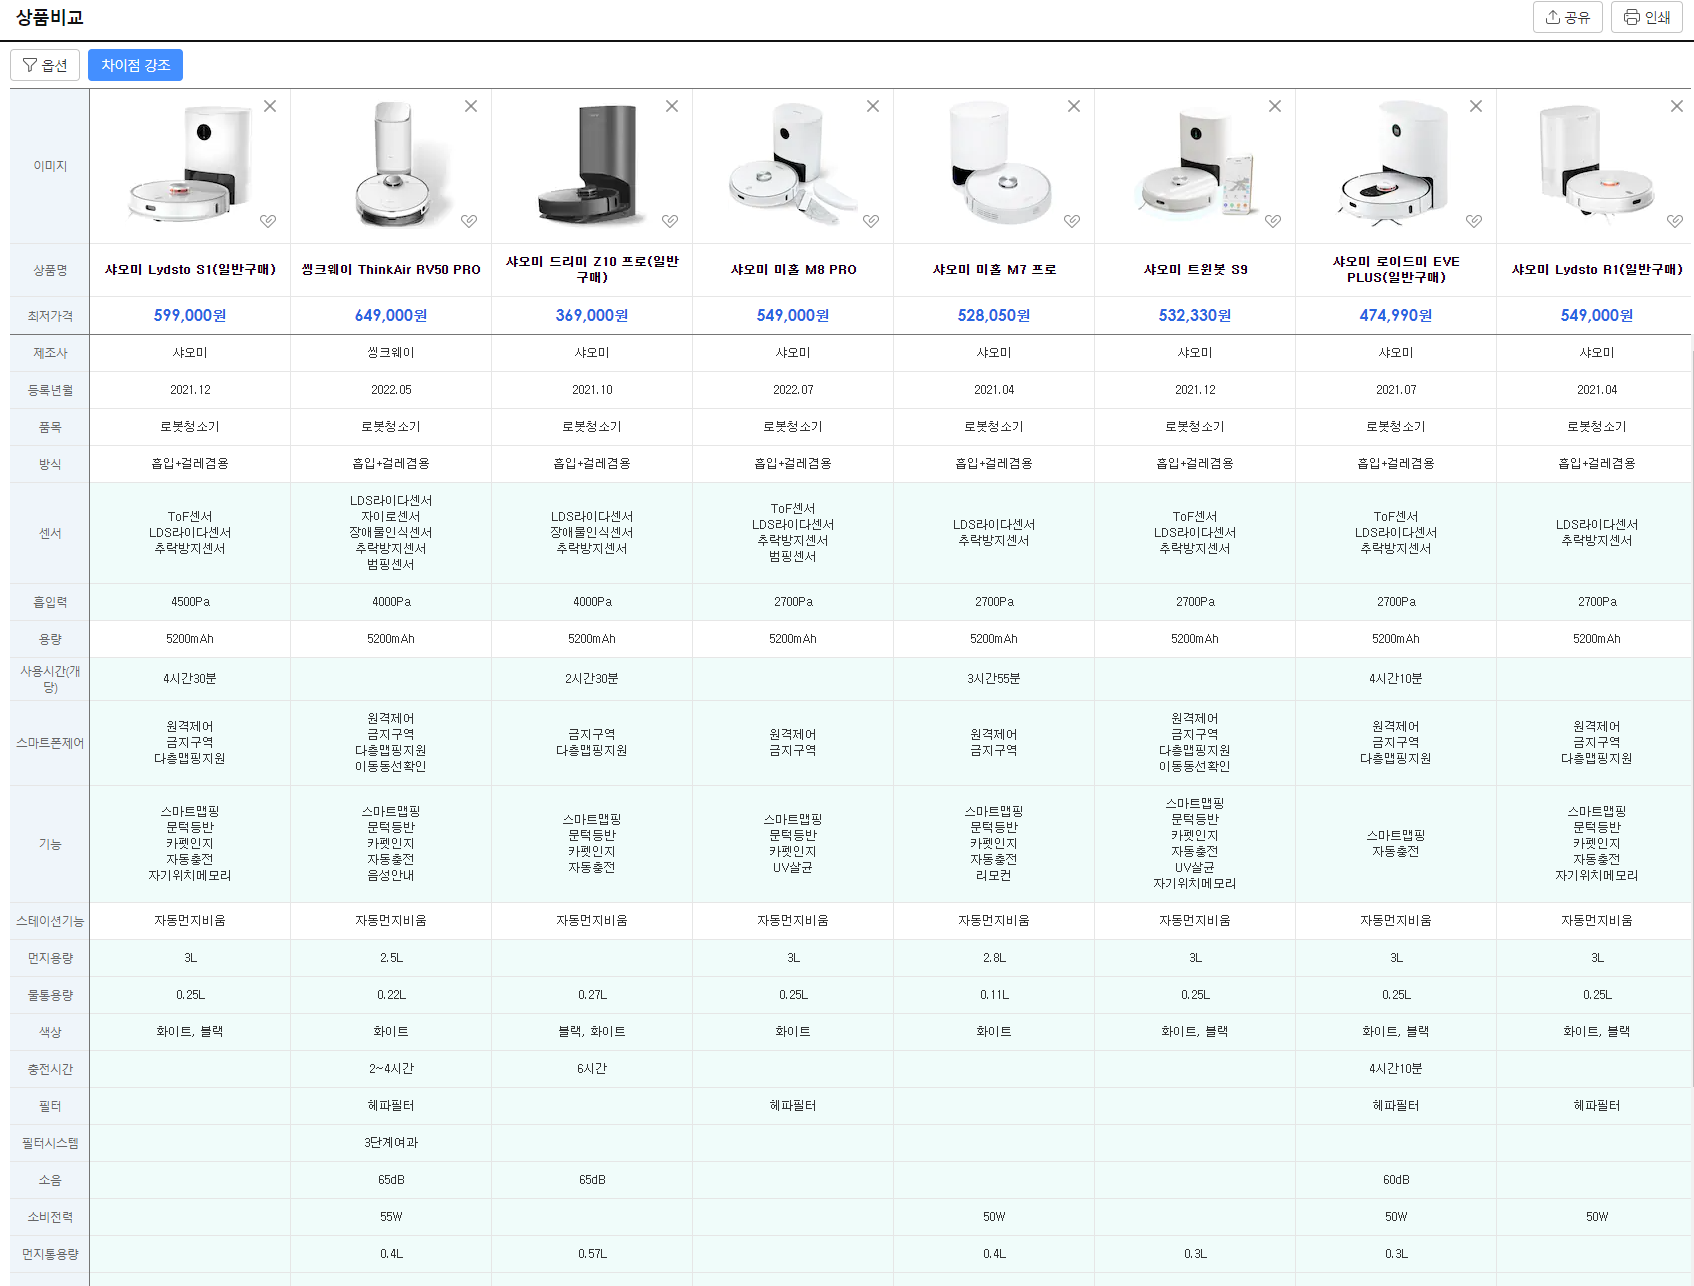Open 샤오미 로이드미 EVE PLUS product link
The image size is (1694, 1286).
coord(1396,270)
